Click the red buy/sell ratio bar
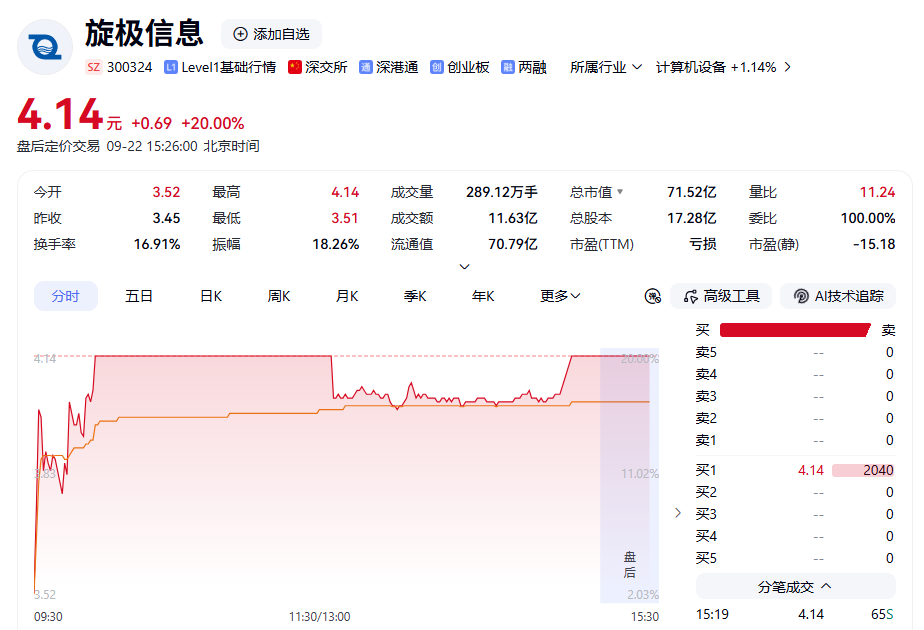The image size is (924, 630). [795, 330]
